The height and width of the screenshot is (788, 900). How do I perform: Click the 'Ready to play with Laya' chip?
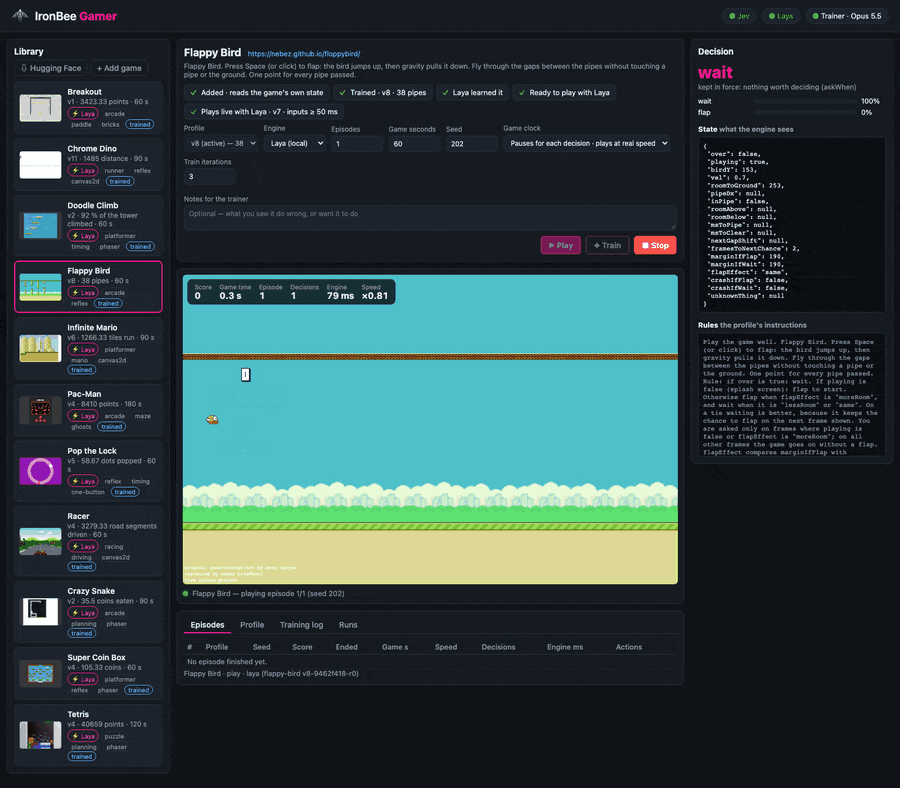pyautogui.click(x=564, y=92)
